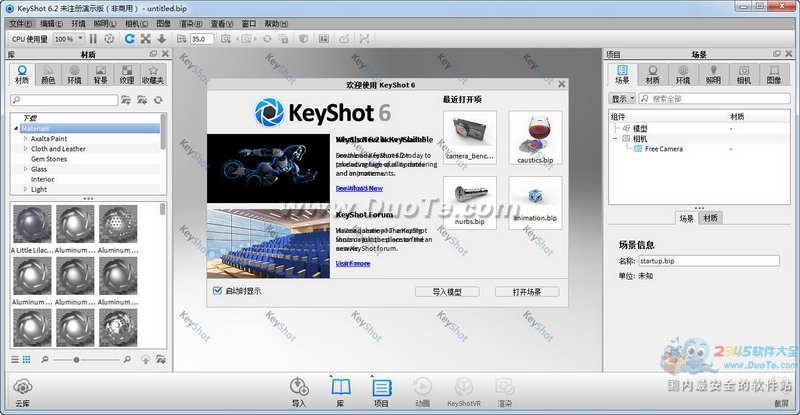Follow the See What's New link
Viewport: 800px width, 415px height.
point(359,188)
